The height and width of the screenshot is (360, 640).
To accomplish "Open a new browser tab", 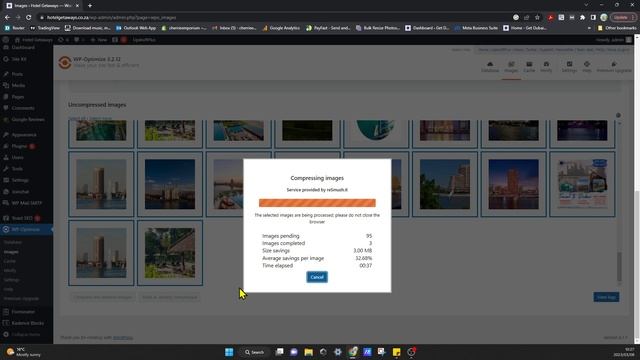I will pos(90,6).
